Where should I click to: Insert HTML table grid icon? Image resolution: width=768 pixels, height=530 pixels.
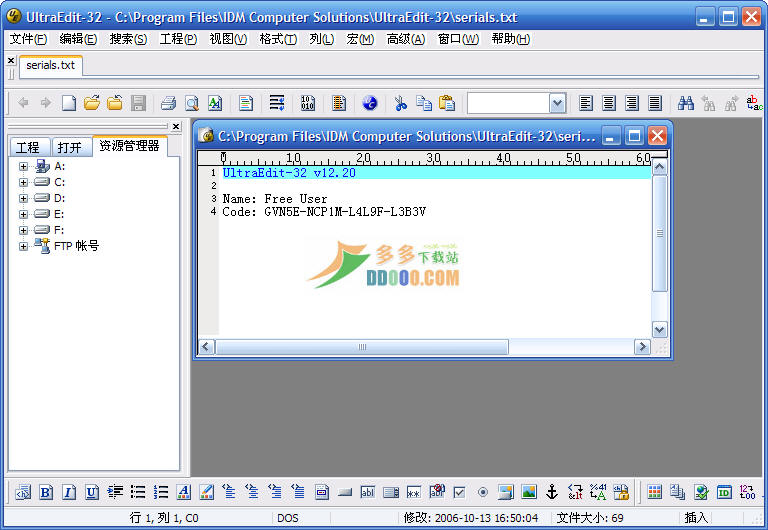point(654,492)
